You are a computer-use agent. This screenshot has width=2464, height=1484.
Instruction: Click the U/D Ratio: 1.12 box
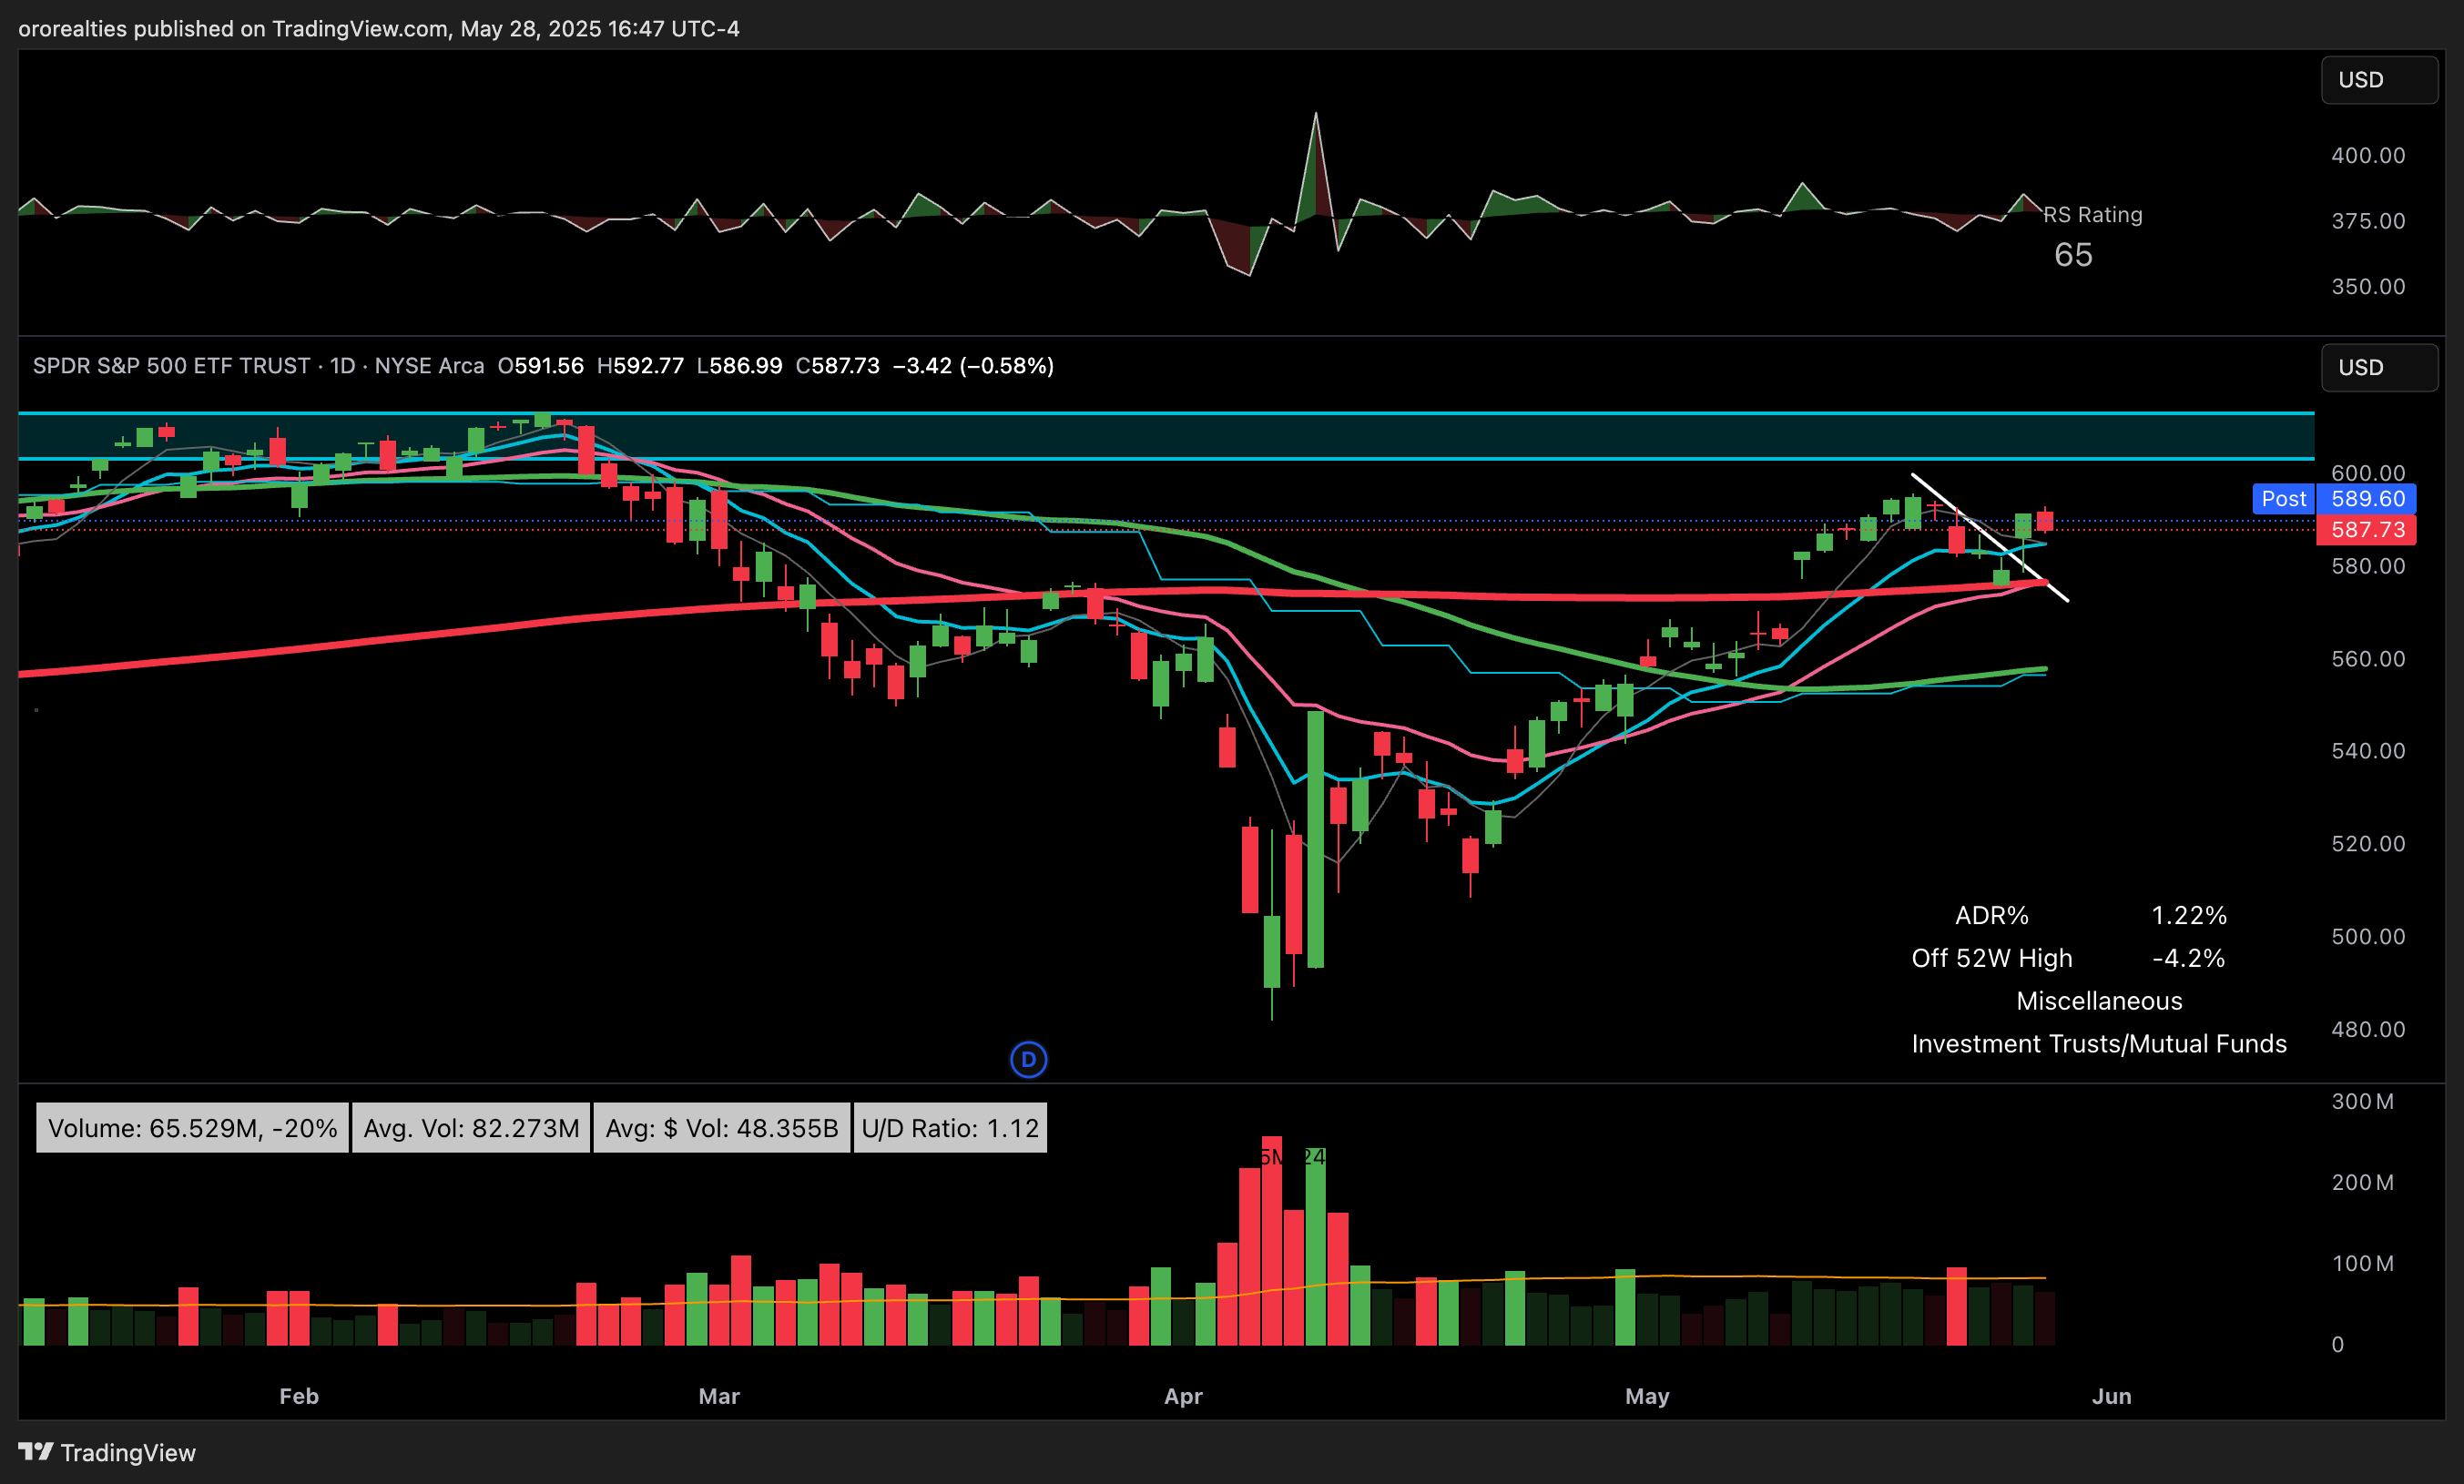point(950,1128)
